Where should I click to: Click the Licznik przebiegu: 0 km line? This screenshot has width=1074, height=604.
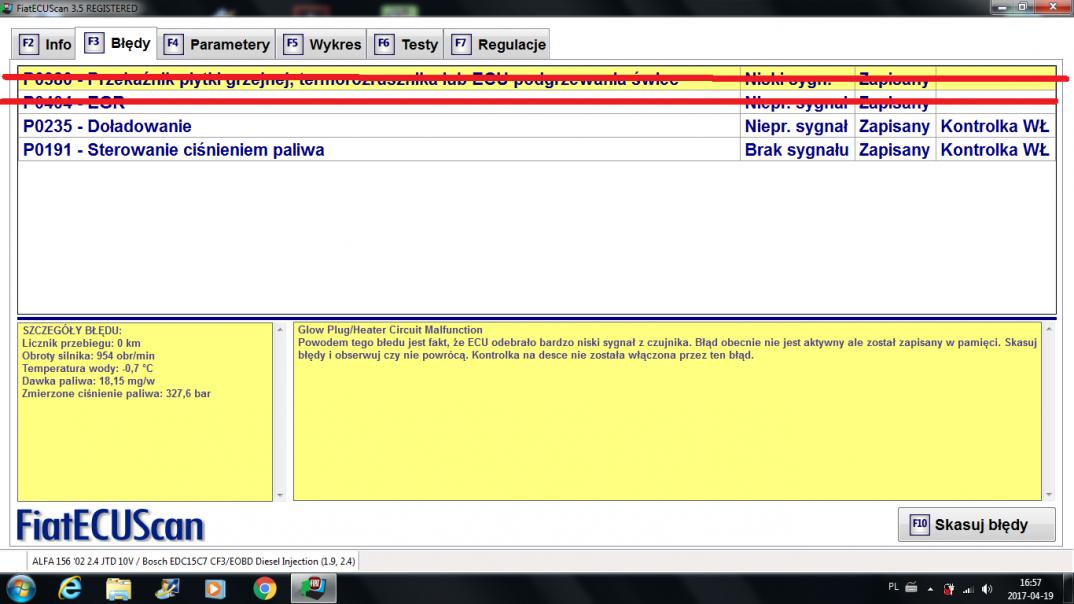click(x=81, y=343)
